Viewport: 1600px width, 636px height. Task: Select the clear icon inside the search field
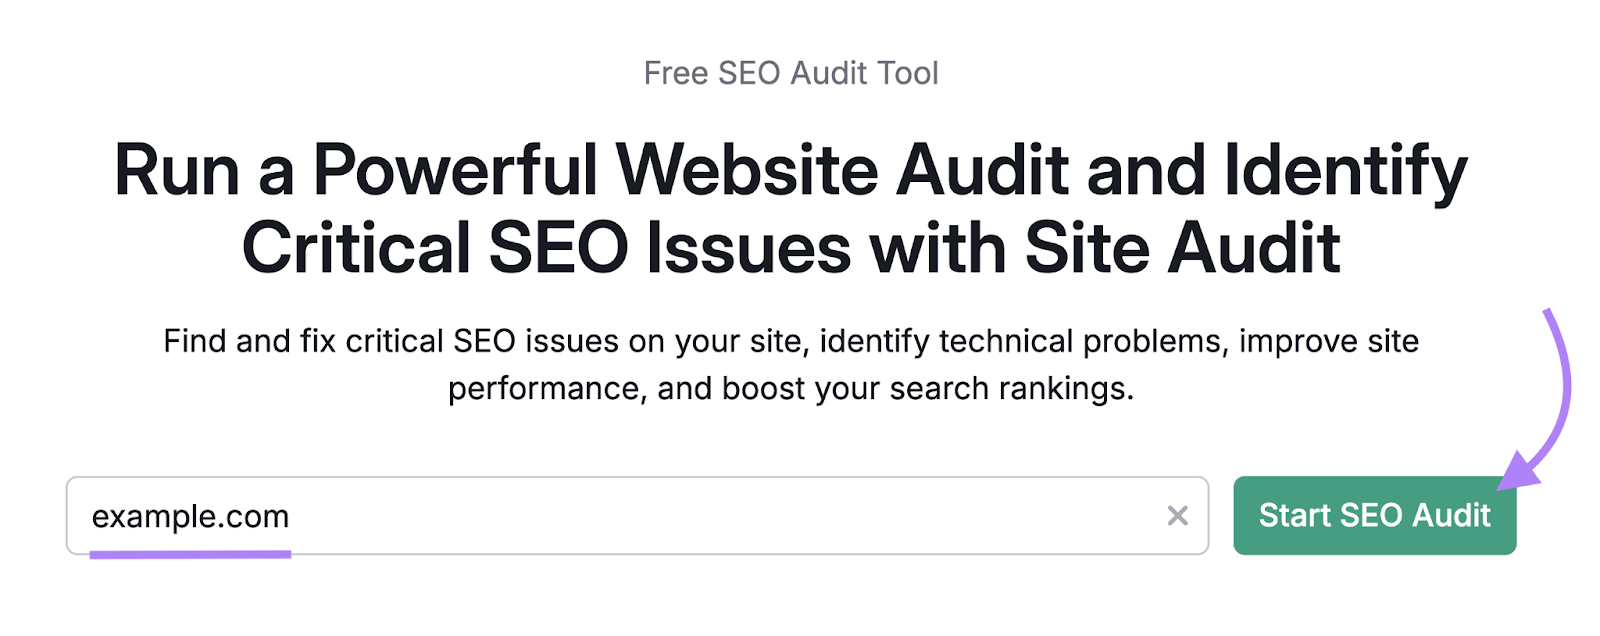1178,516
